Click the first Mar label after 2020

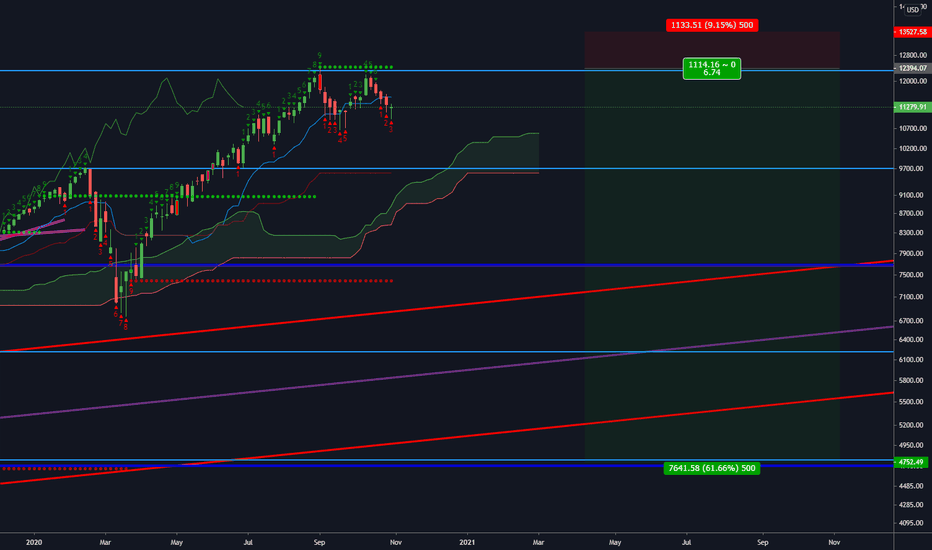(x=105, y=542)
